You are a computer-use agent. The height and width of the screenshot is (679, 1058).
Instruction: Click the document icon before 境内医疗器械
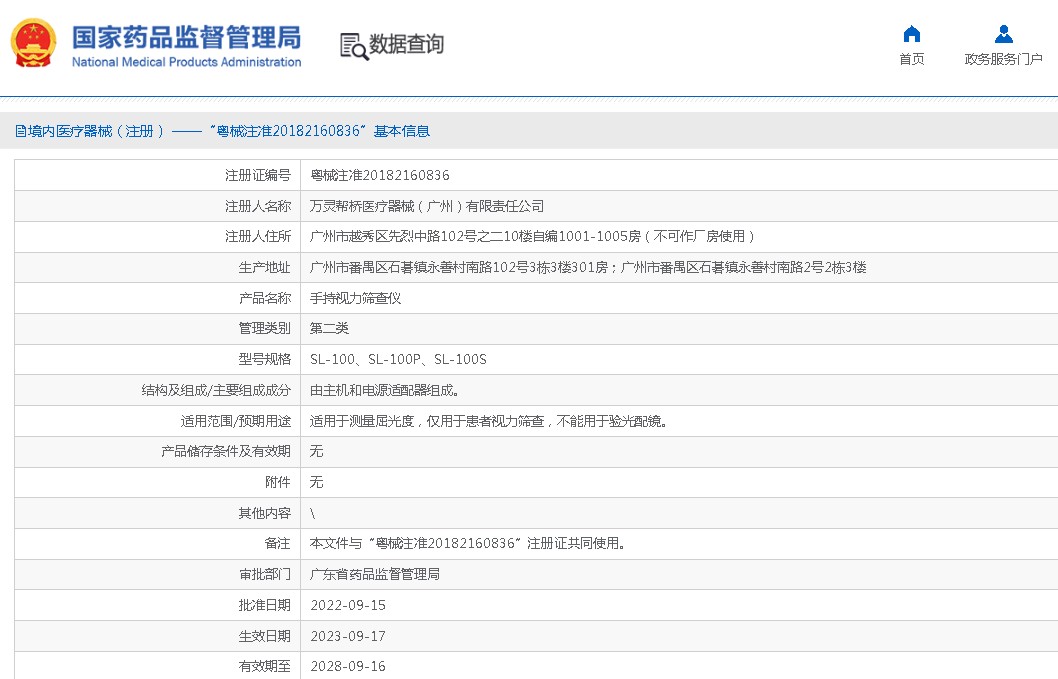(x=21, y=131)
